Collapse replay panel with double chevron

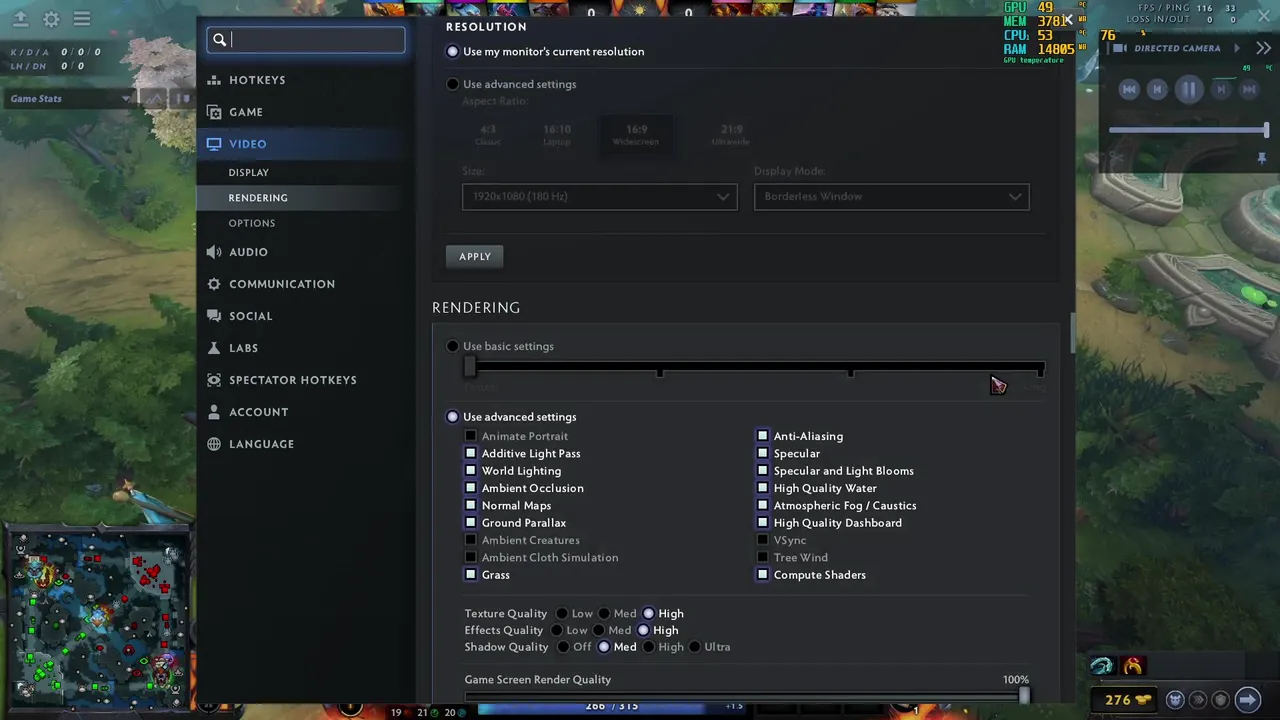[x=1263, y=48]
